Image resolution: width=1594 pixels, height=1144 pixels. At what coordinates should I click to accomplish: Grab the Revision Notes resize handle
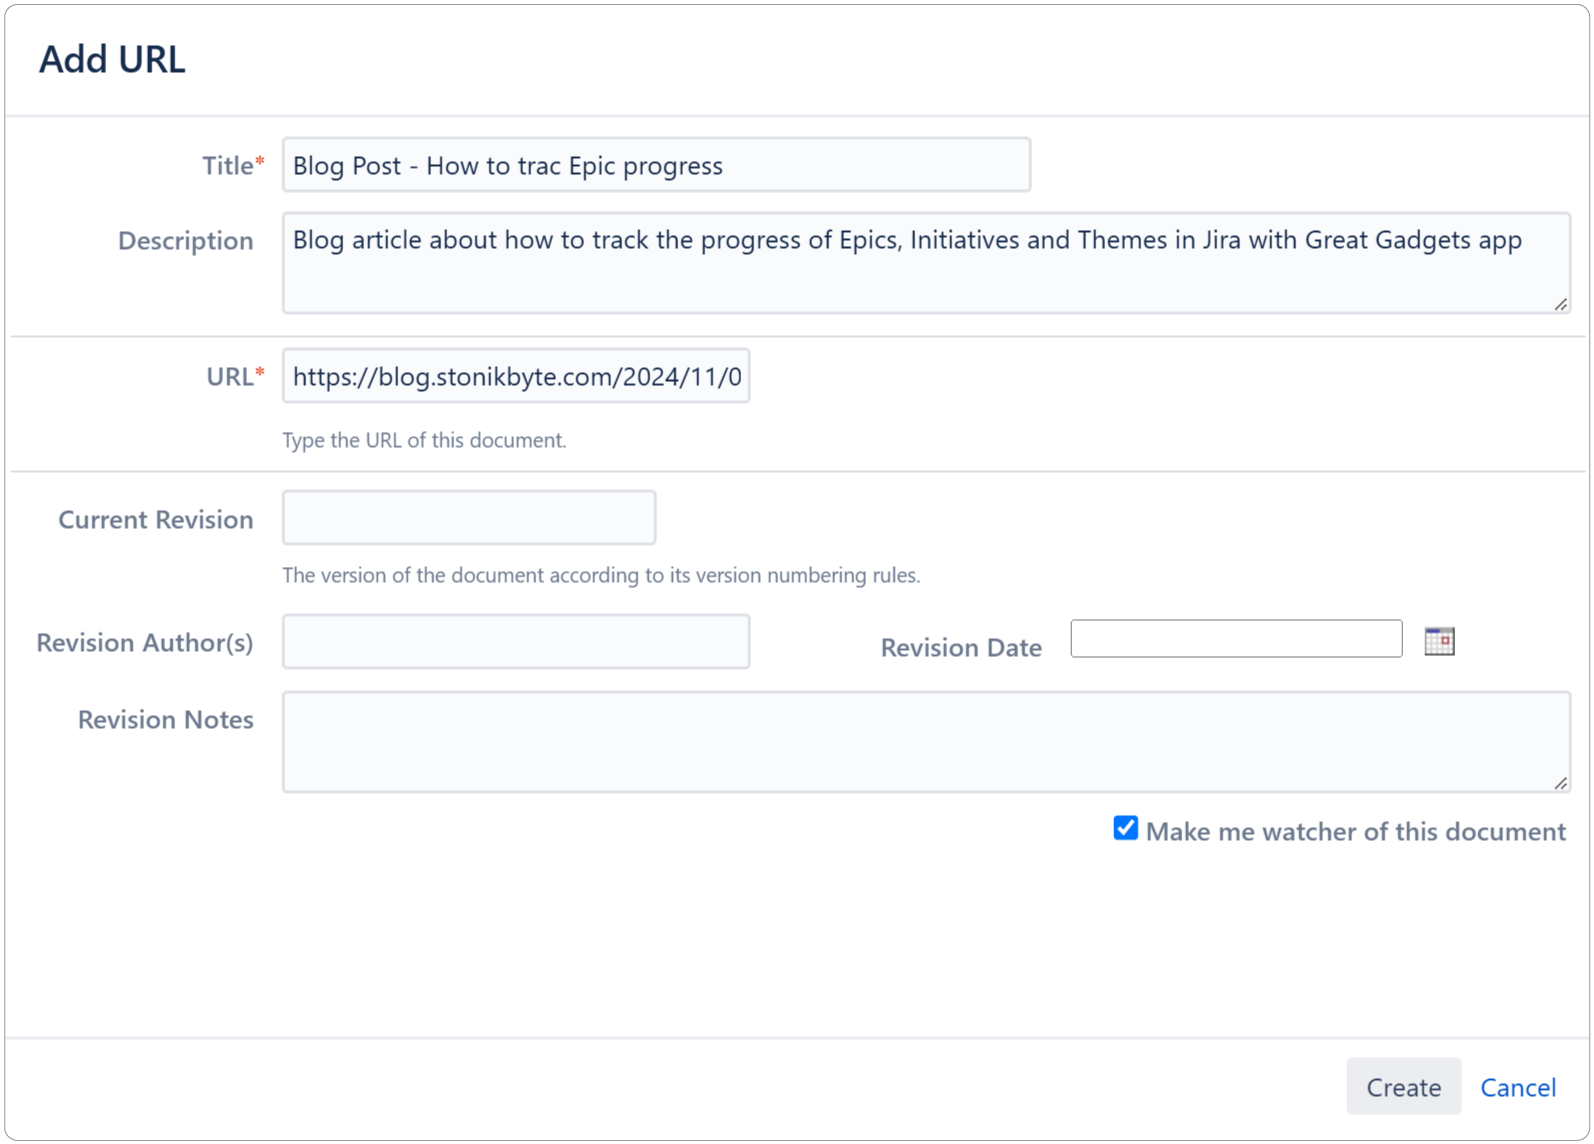(1560, 783)
